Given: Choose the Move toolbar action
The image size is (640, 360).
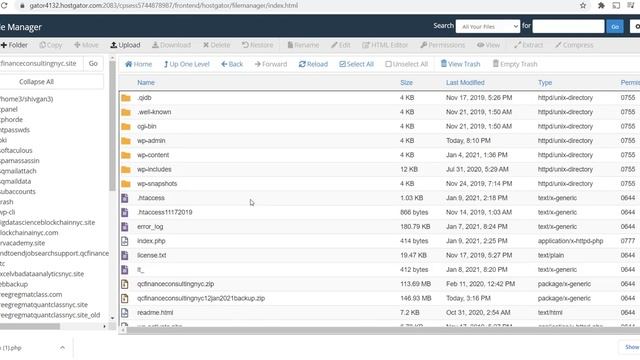Looking at the screenshot, I should coord(86,45).
